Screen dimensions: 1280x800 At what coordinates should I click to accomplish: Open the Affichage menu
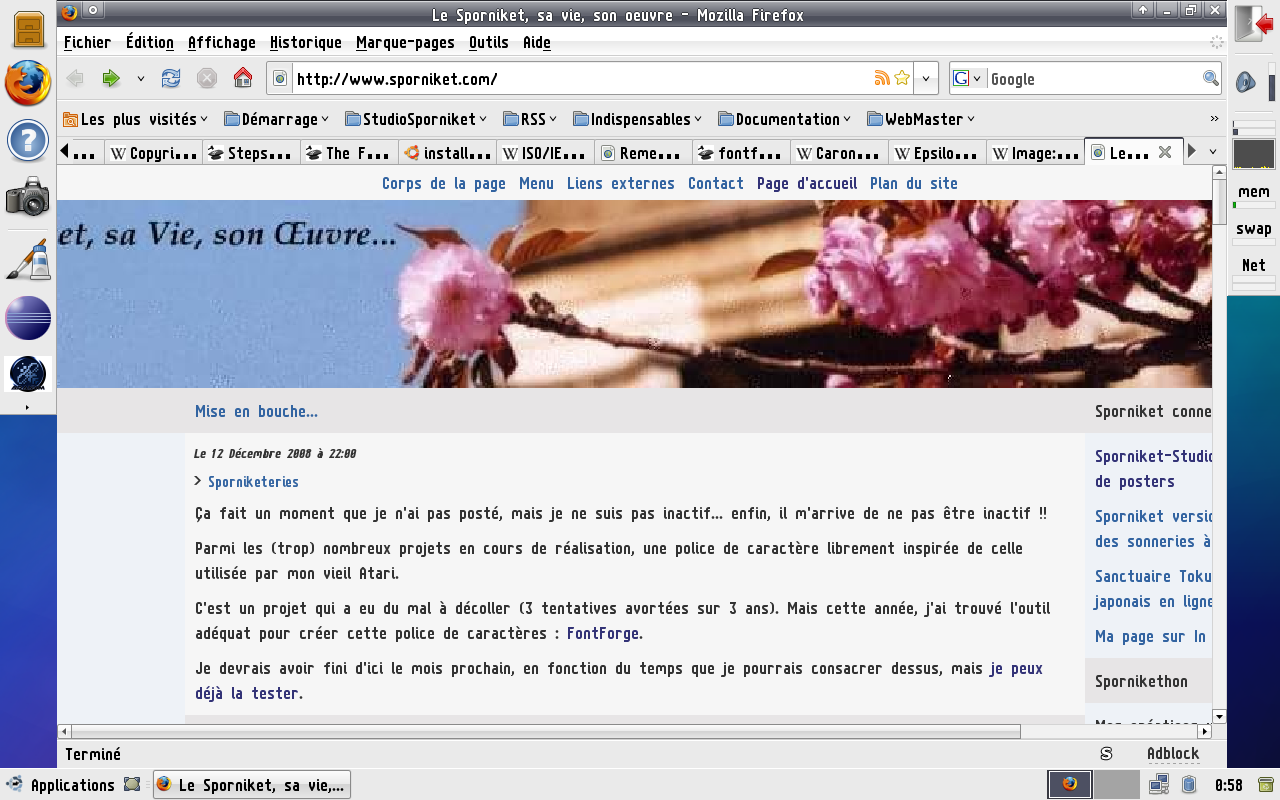222,42
